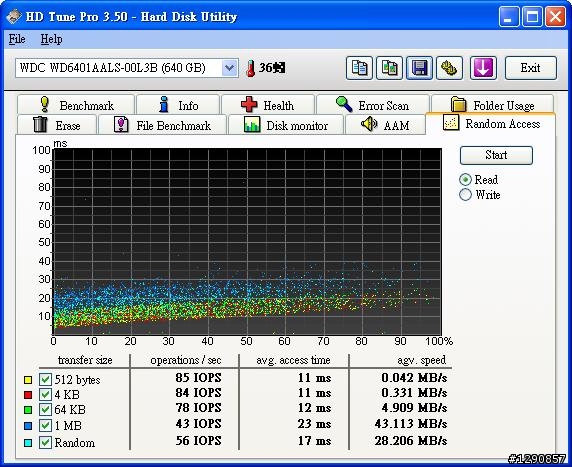Image resolution: width=572 pixels, height=467 pixels.
Task: Open the Error Scan magnifier tab
Action: pos(372,105)
